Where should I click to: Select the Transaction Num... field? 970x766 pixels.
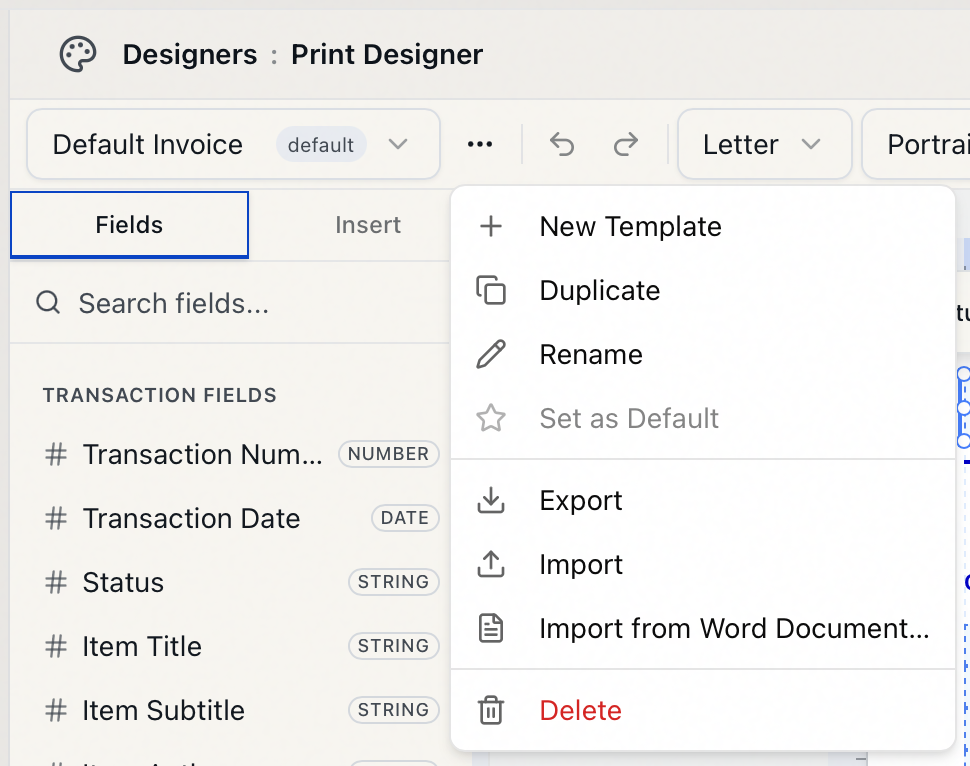[241, 454]
